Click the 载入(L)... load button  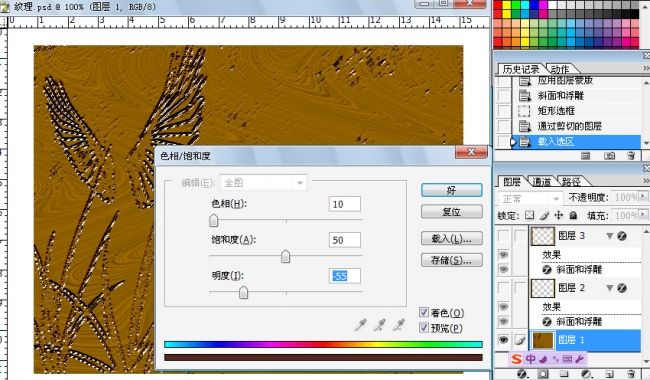(451, 239)
